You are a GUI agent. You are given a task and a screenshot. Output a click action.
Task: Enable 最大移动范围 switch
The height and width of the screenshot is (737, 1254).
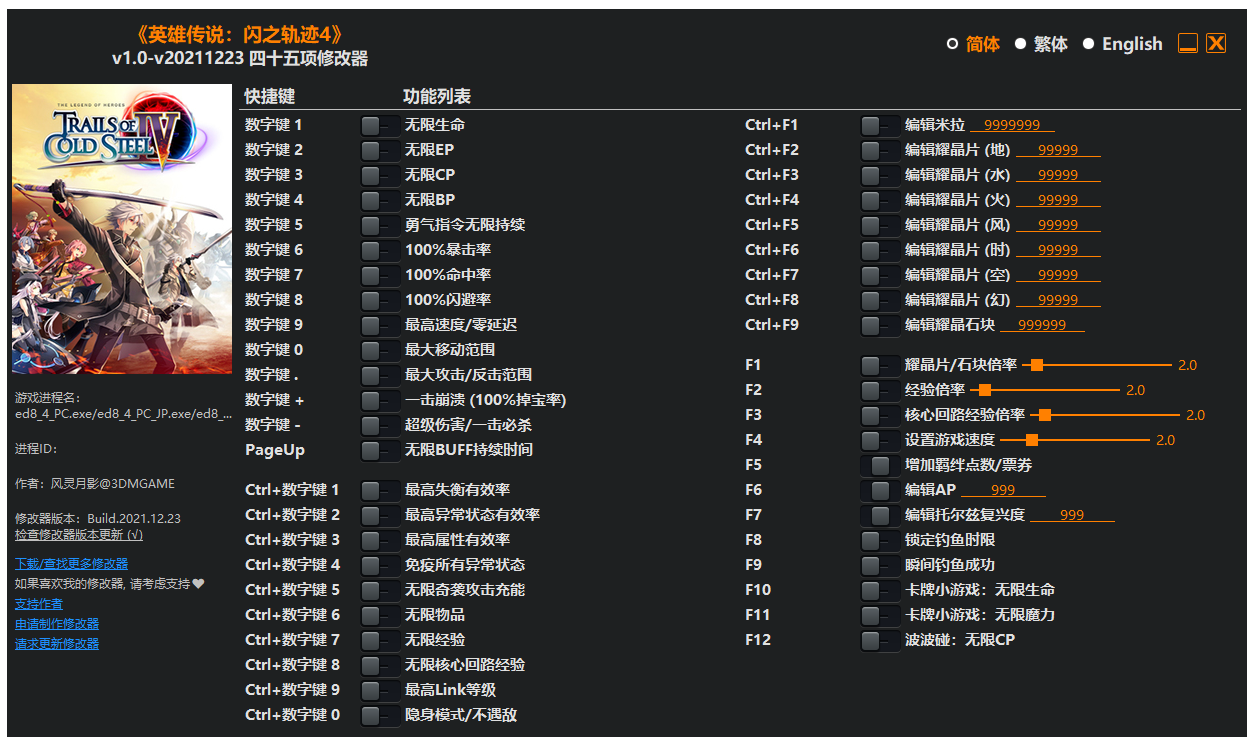coord(380,350)
